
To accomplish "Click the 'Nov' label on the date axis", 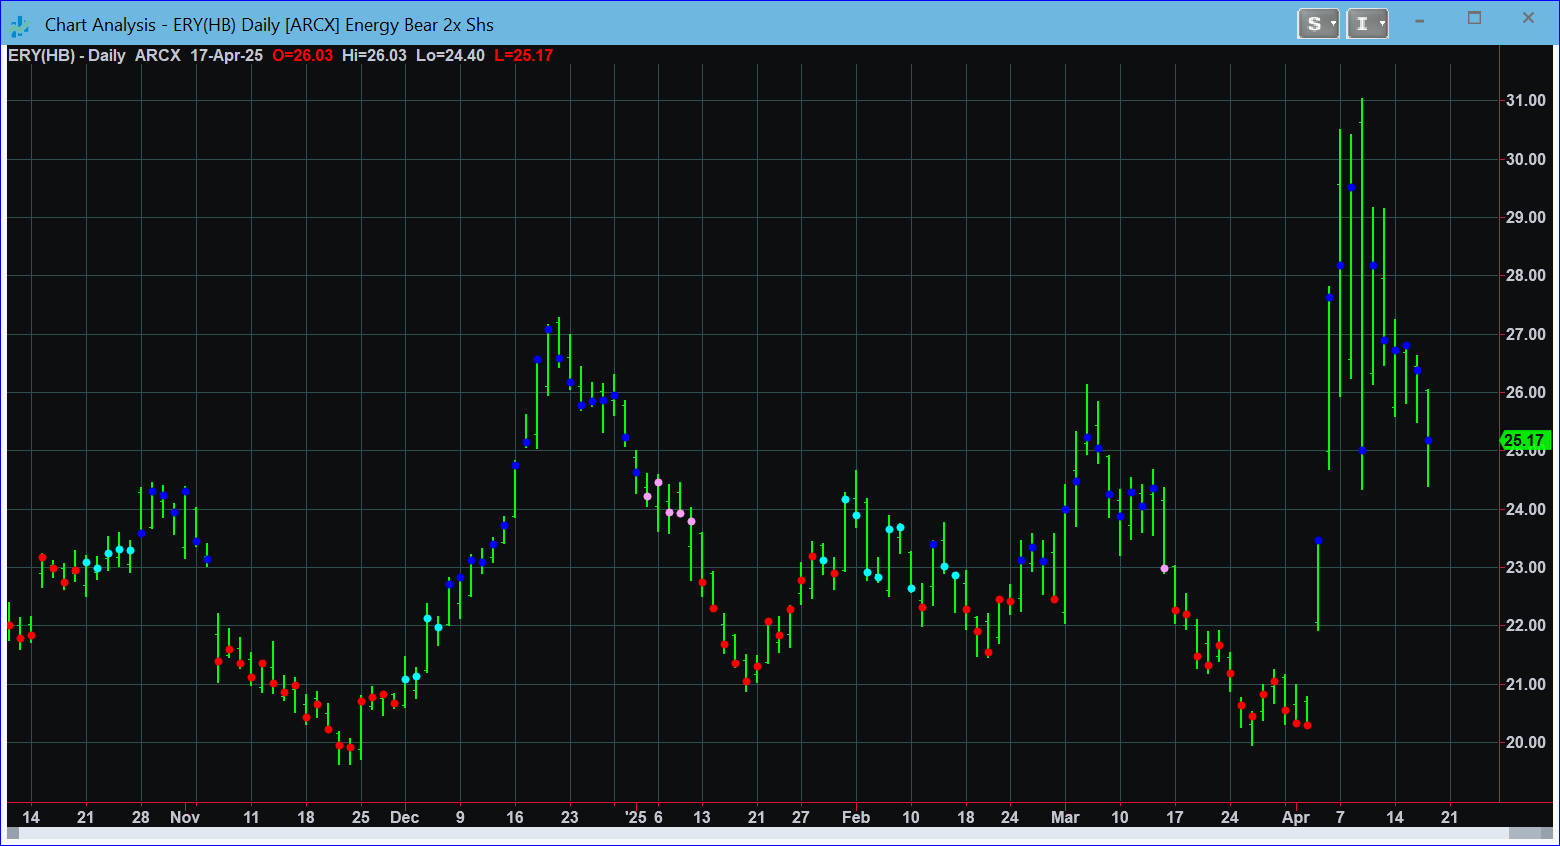I will pos(185,817).
